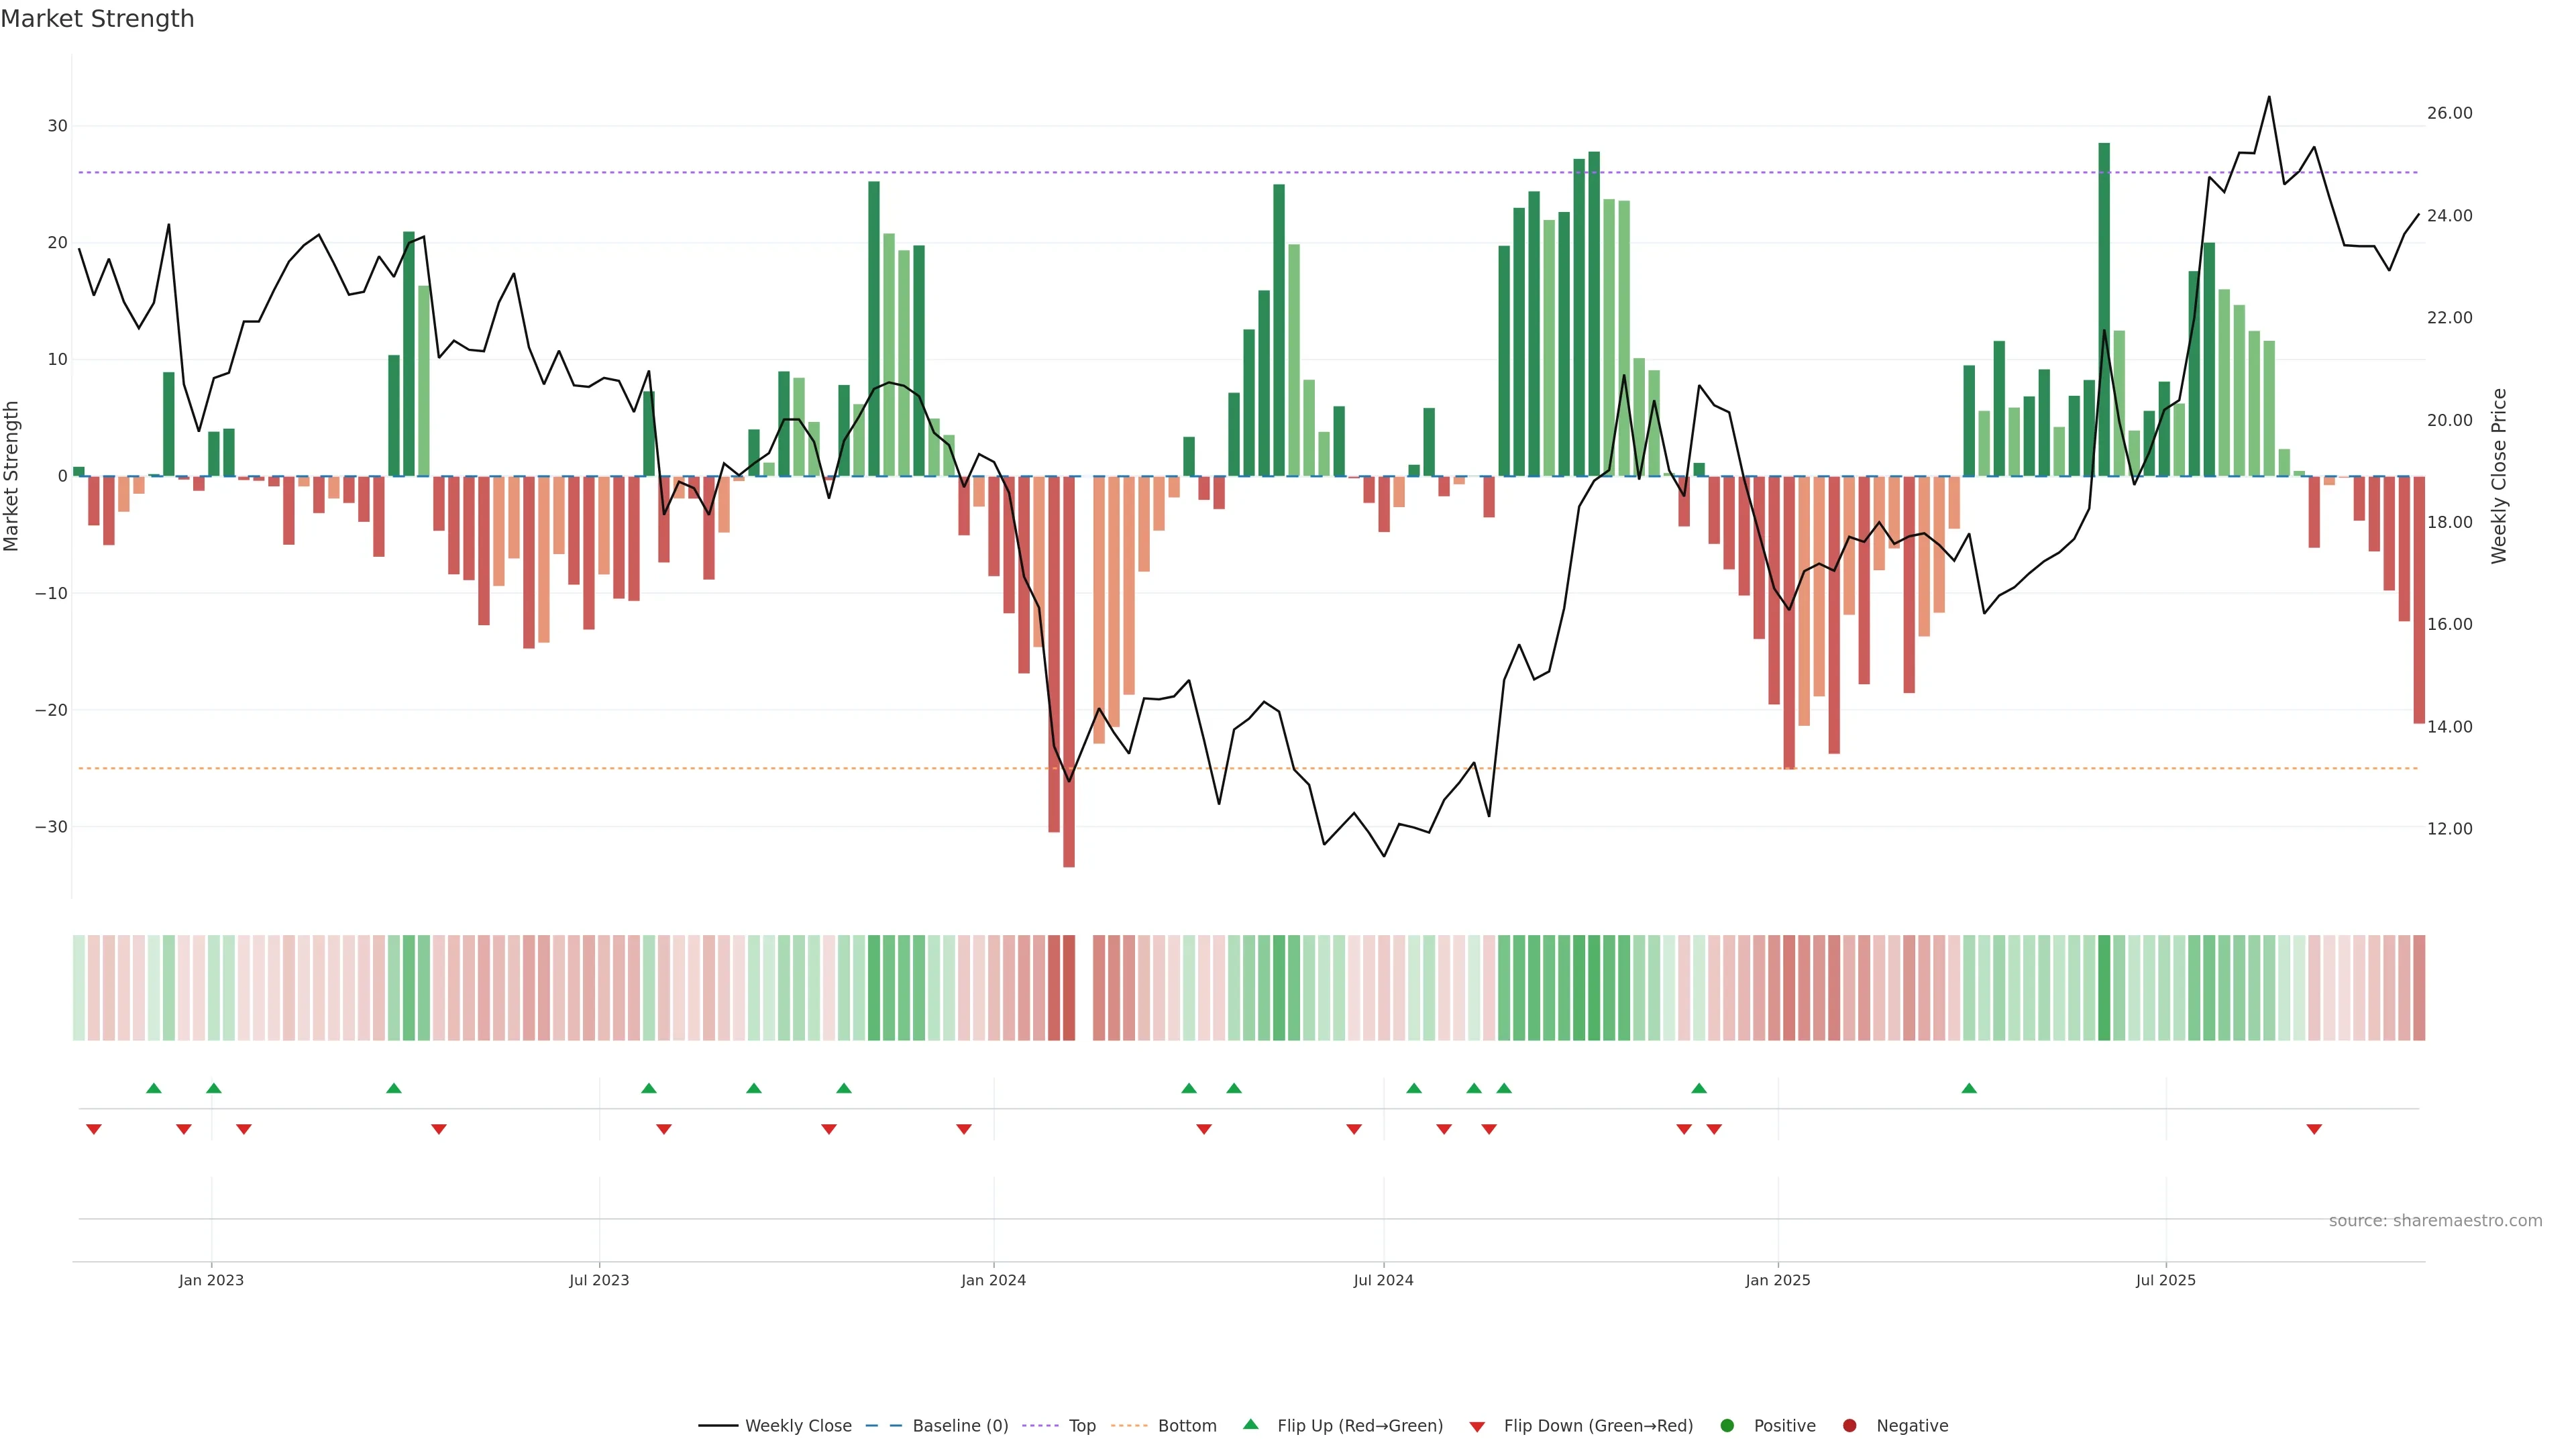Click the Market Strength chart title

(x=97, y=19)
